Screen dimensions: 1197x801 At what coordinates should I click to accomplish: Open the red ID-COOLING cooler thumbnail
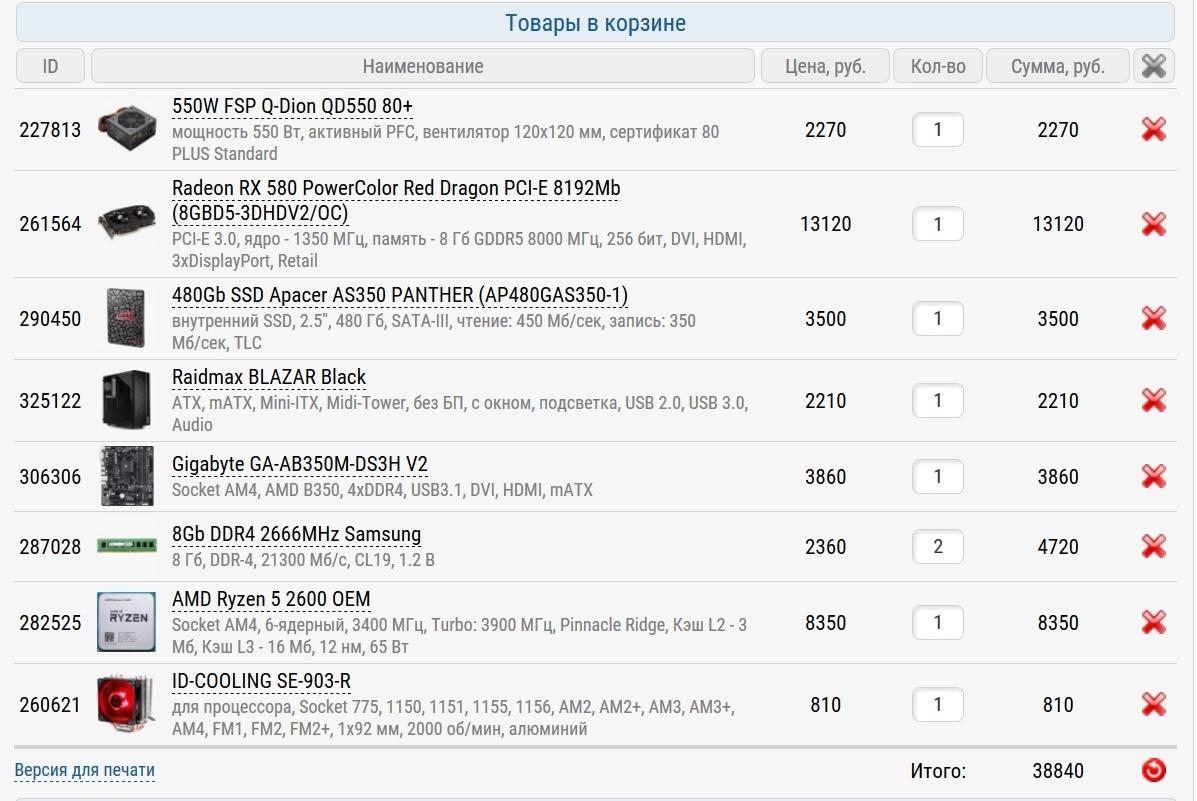coord(126,703)
